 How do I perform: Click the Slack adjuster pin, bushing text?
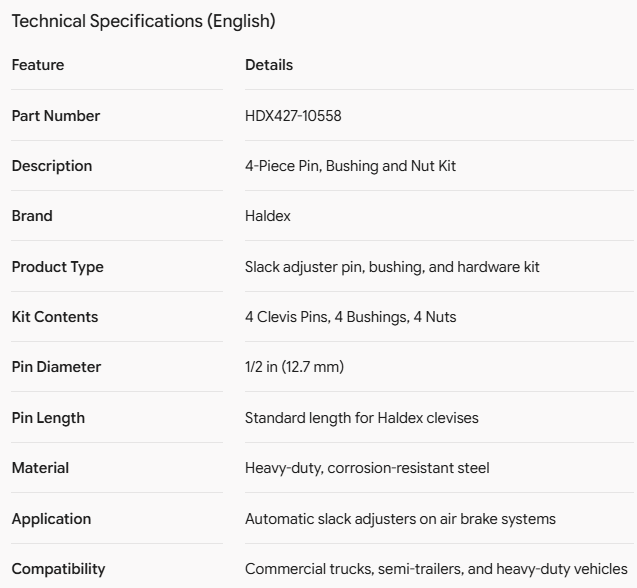pyautogui.click(x=392, y=267)
